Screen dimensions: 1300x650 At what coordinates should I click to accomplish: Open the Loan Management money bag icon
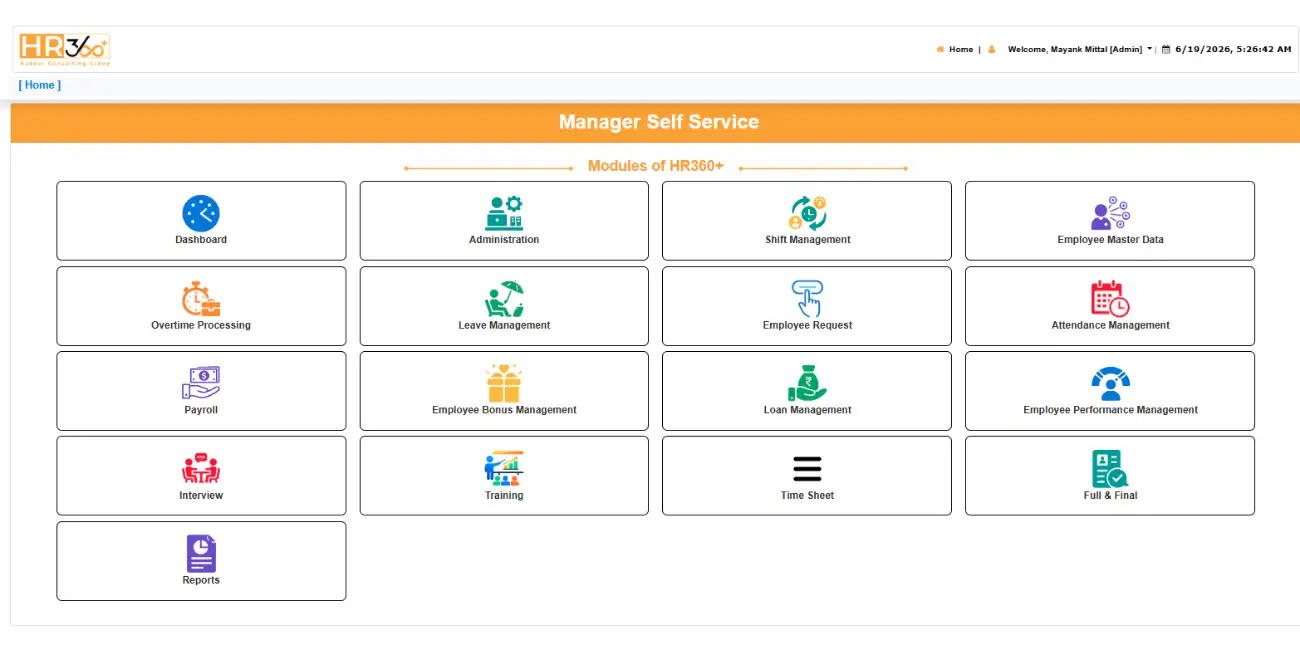pyautogui.click(x=807, y=384)
